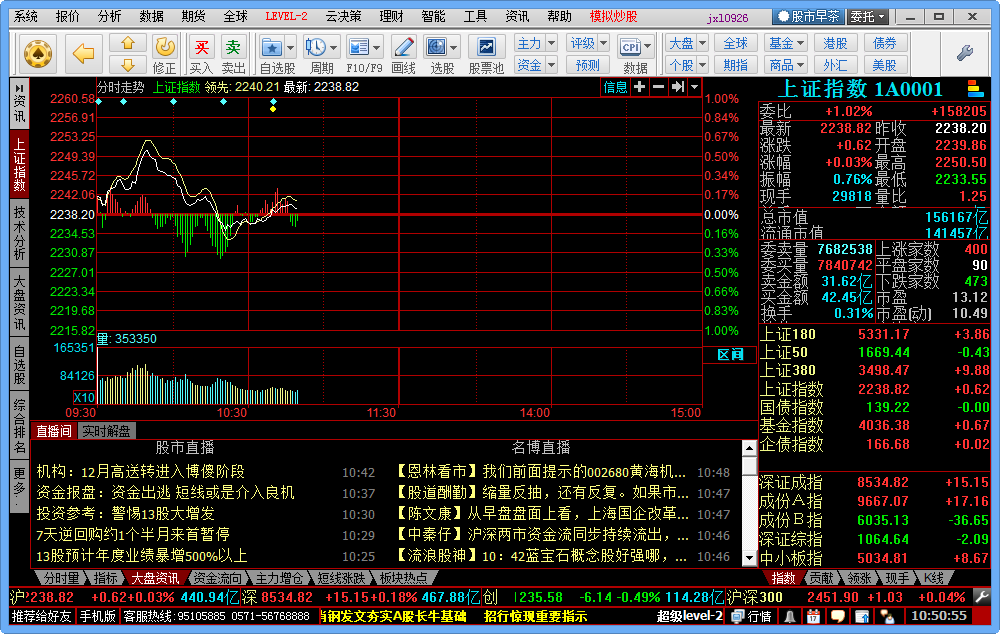Open the 委托 dropdown in the title bar

pyautogui.click(x=868, y=17)
